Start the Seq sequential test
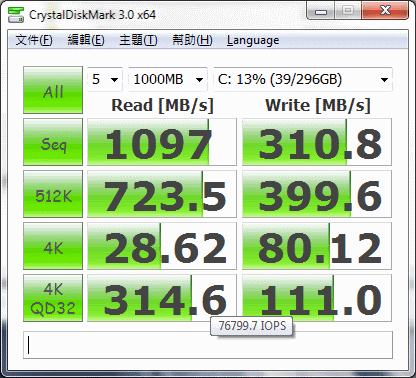The width and height of the screenshot is (416, 378). tap(53, 142)
